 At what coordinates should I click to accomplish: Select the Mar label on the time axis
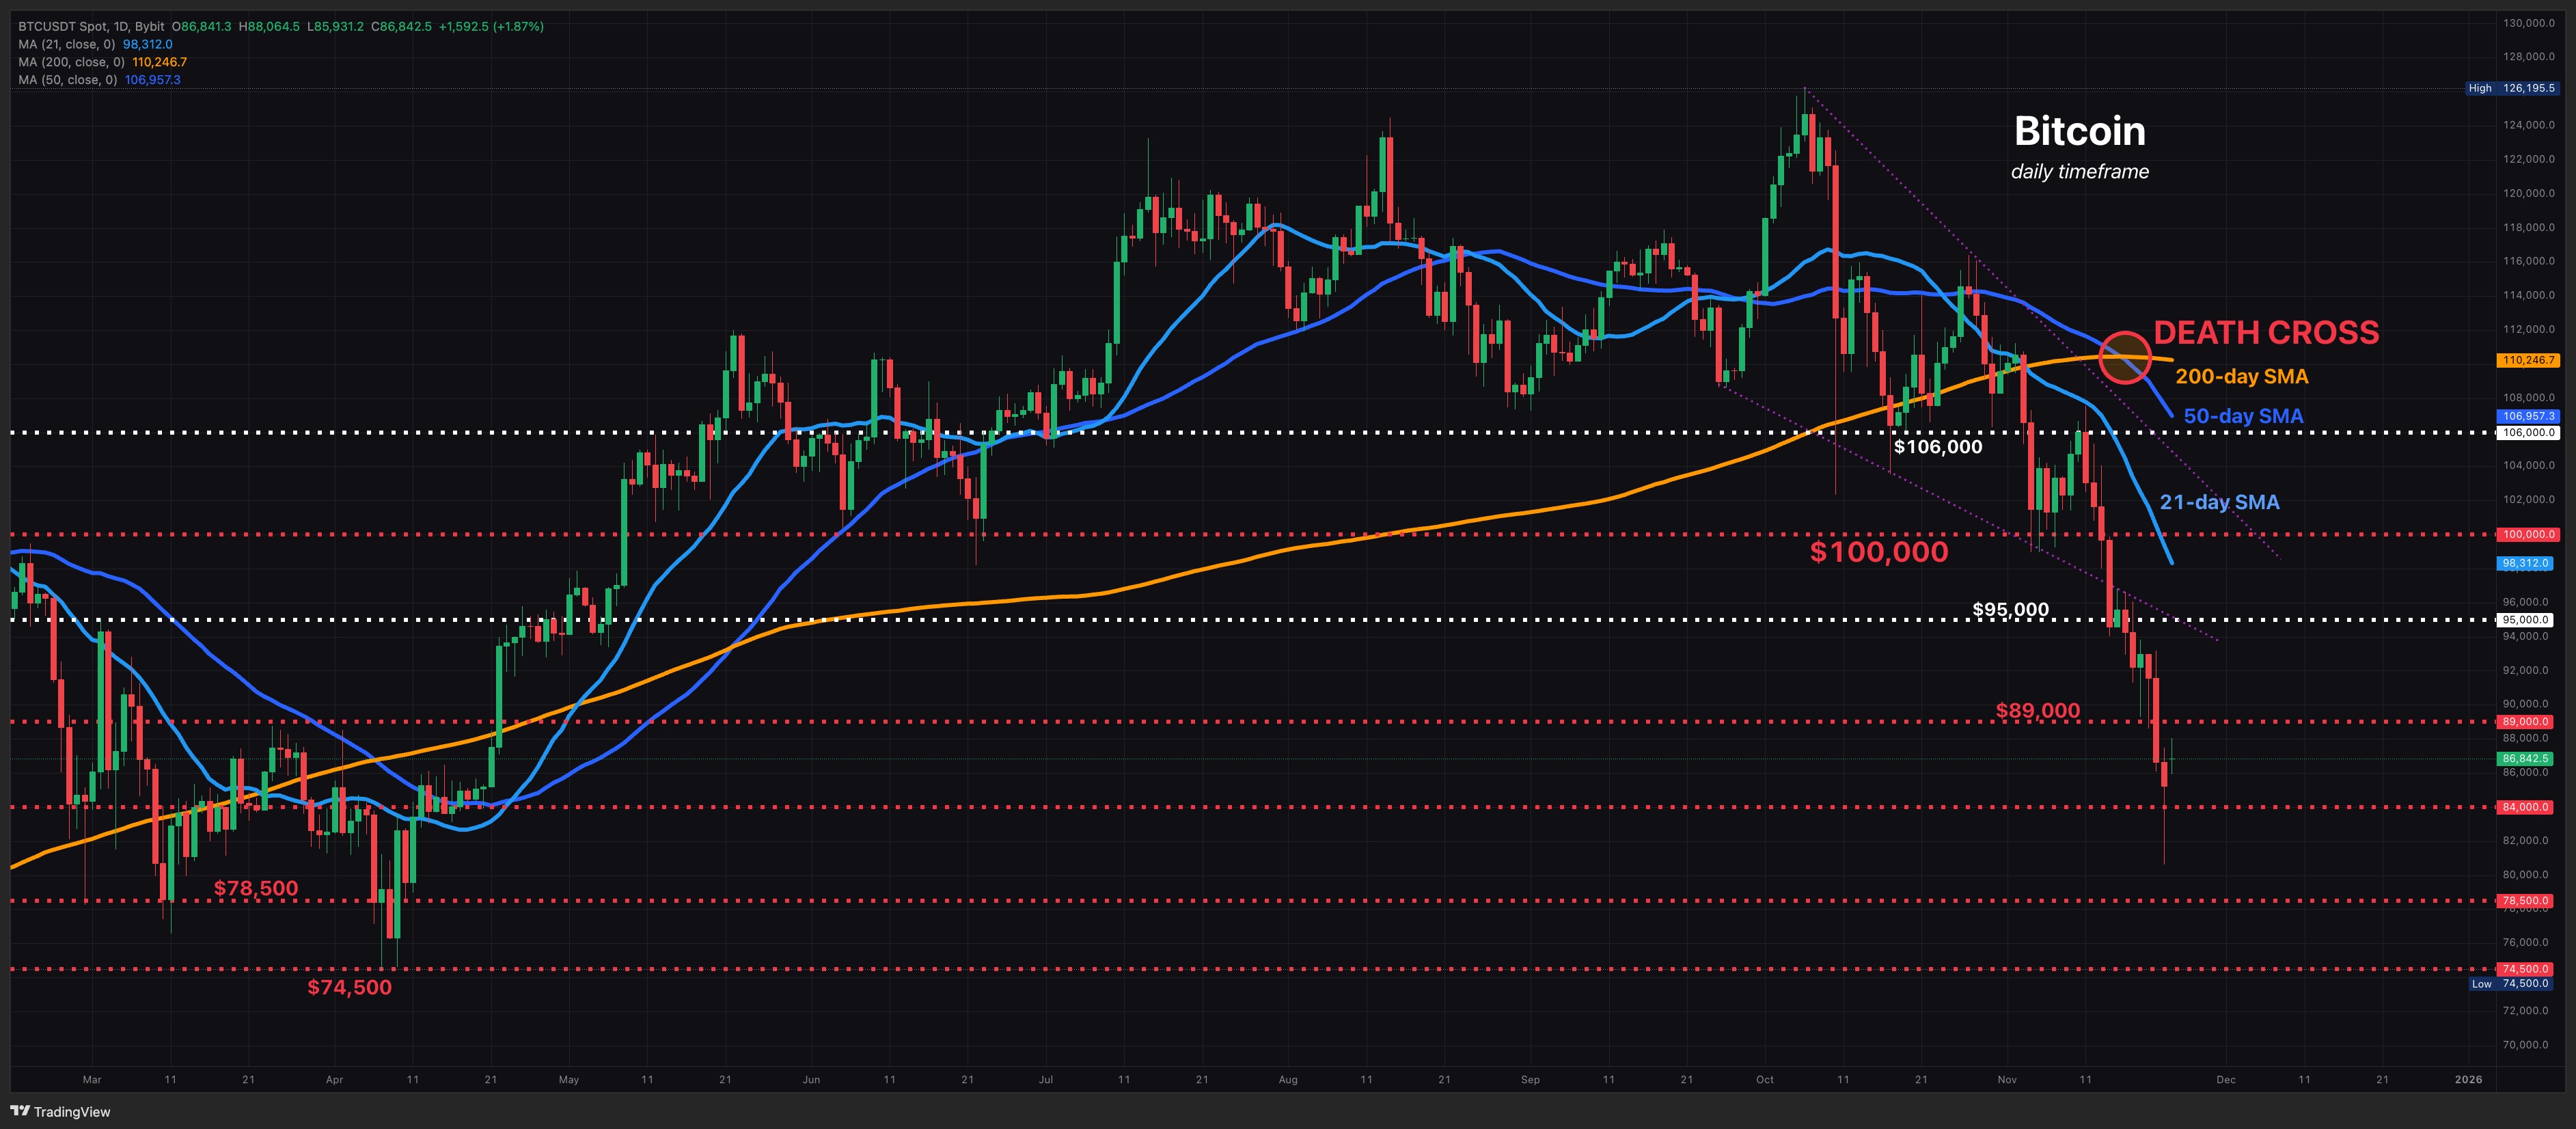pos(92,1079)
